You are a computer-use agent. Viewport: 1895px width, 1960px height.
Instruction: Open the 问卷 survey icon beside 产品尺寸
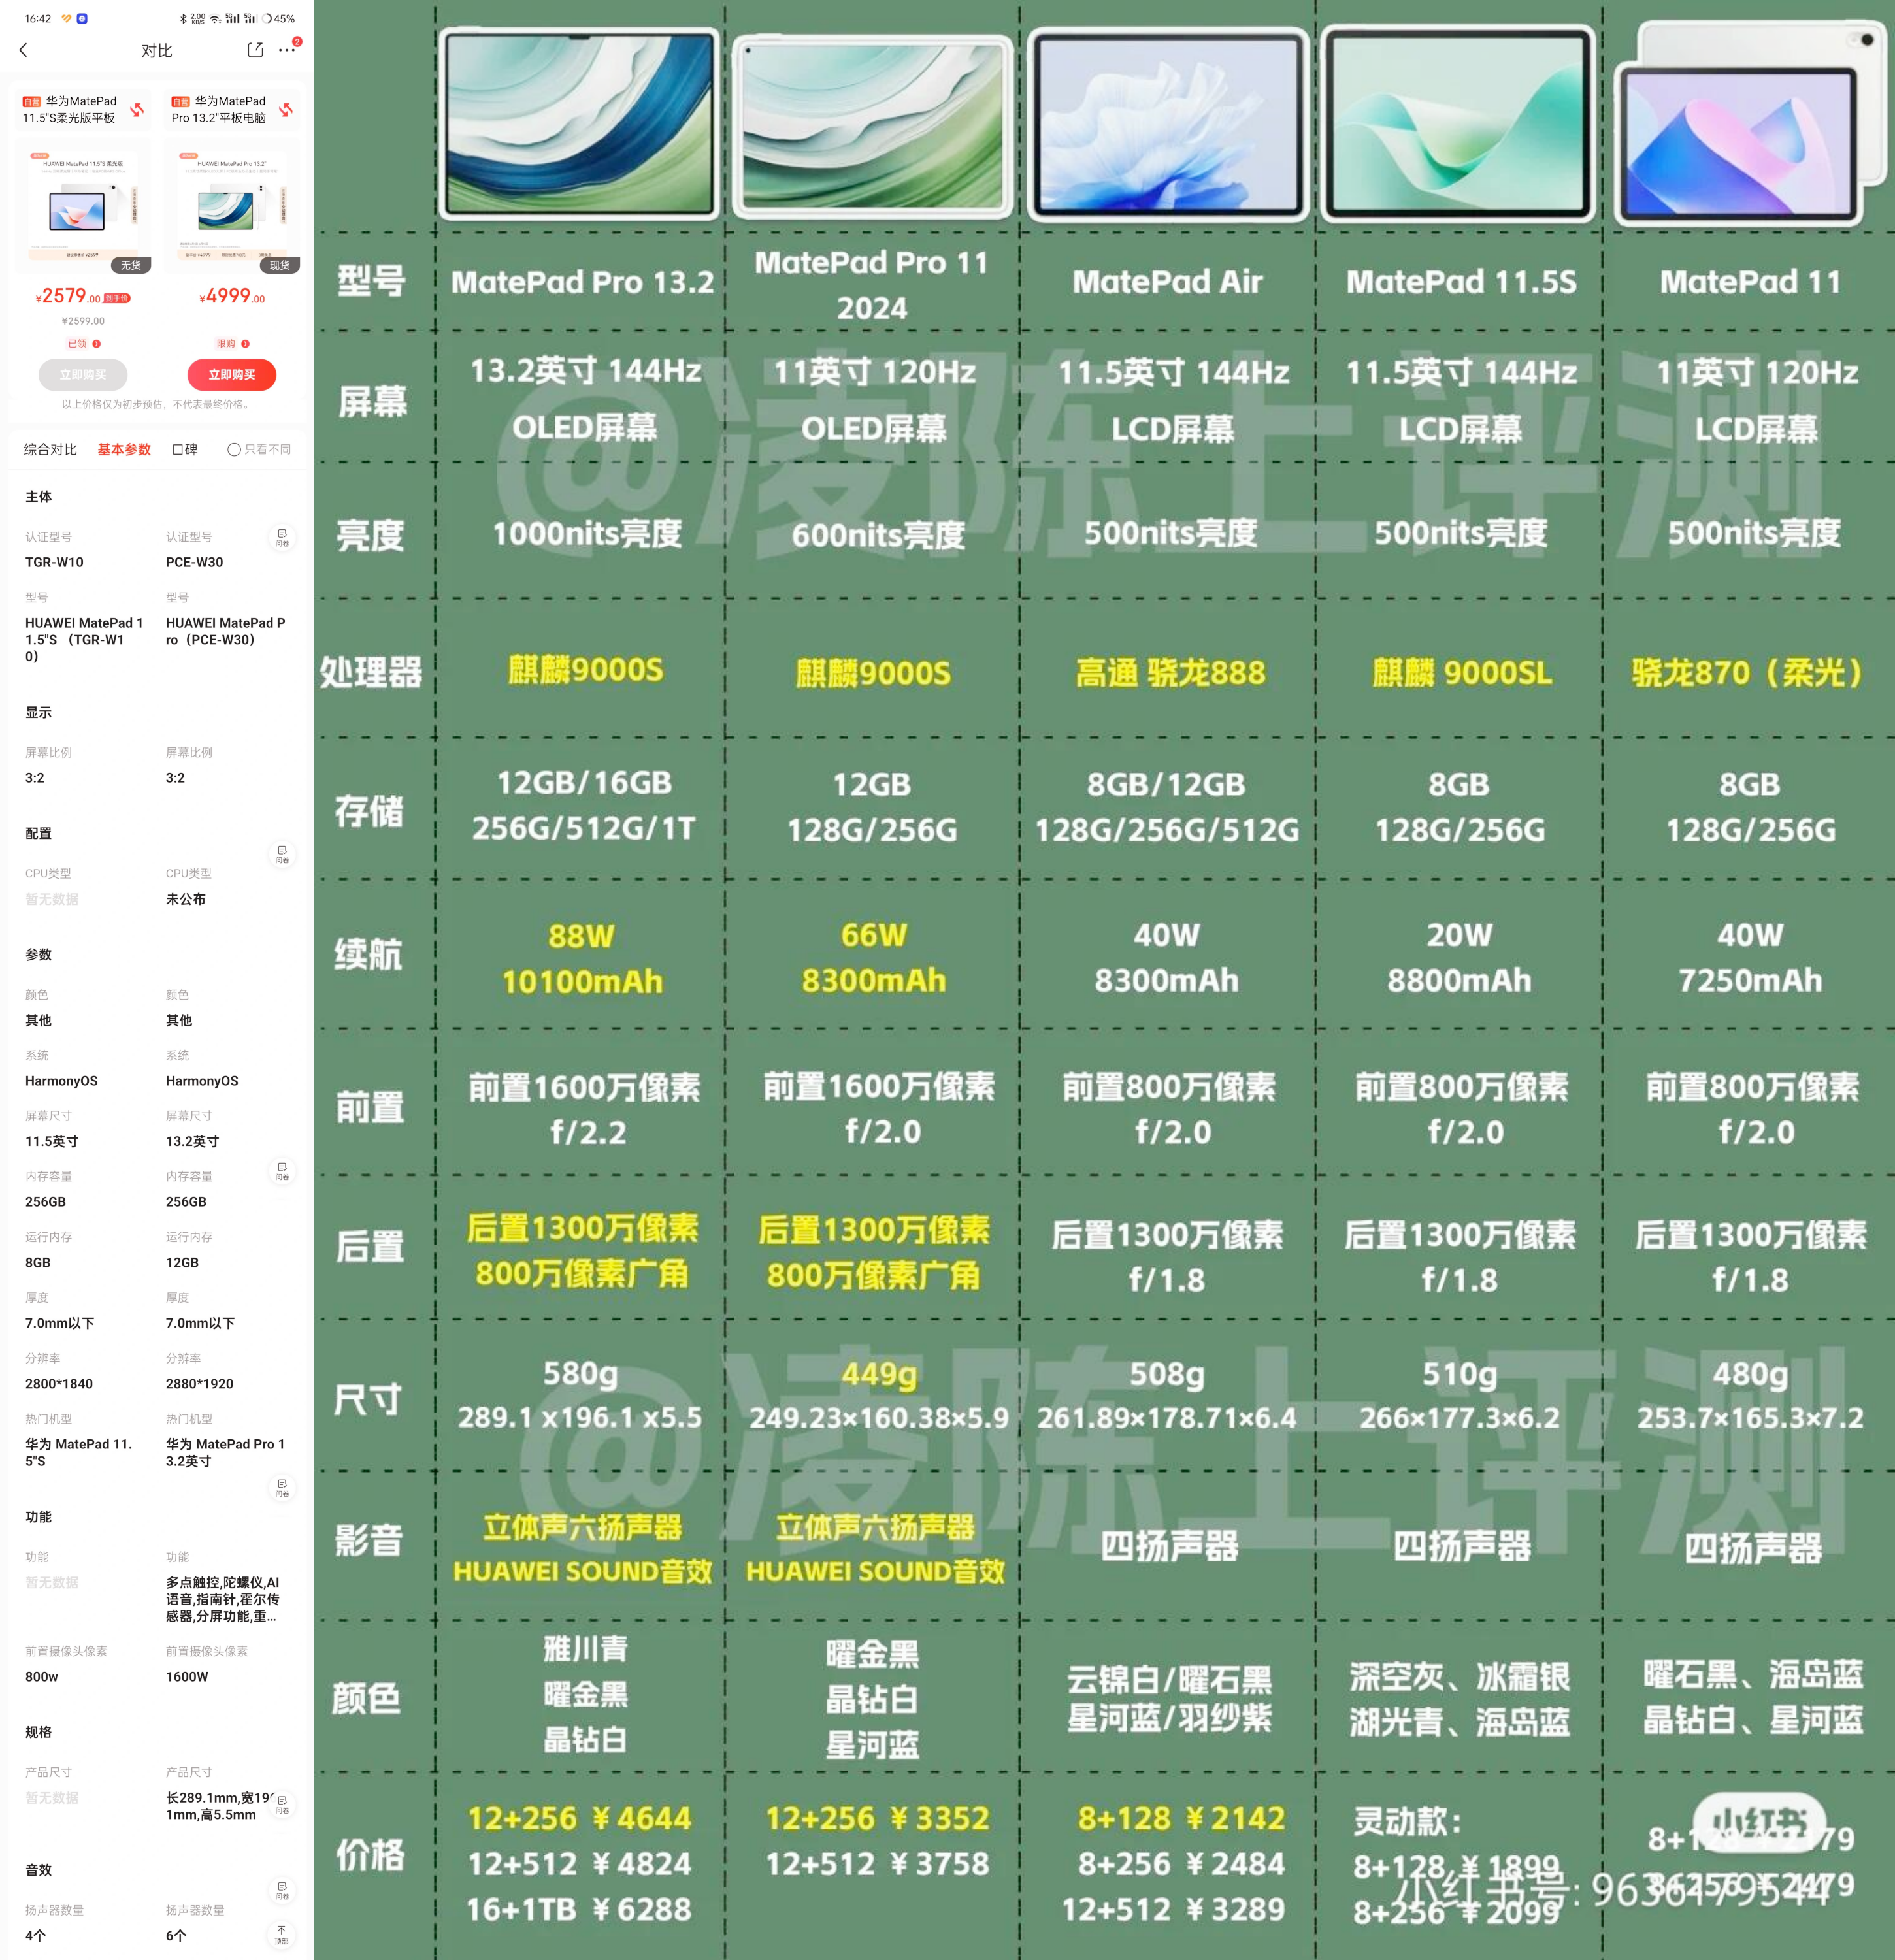pyautogui.click(x=282, y=1804)
